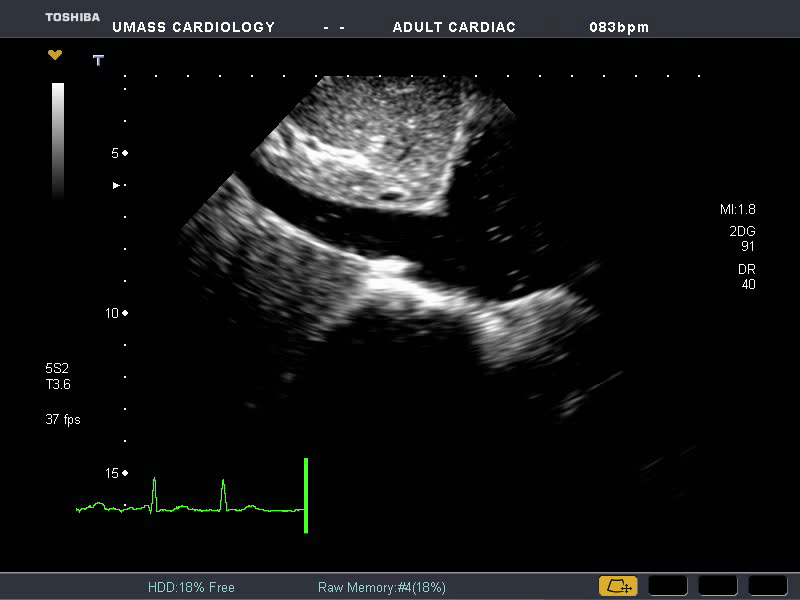Click the T orientation marker icon
The height and width of the screenshot is (600, 800).
(98, 61)
